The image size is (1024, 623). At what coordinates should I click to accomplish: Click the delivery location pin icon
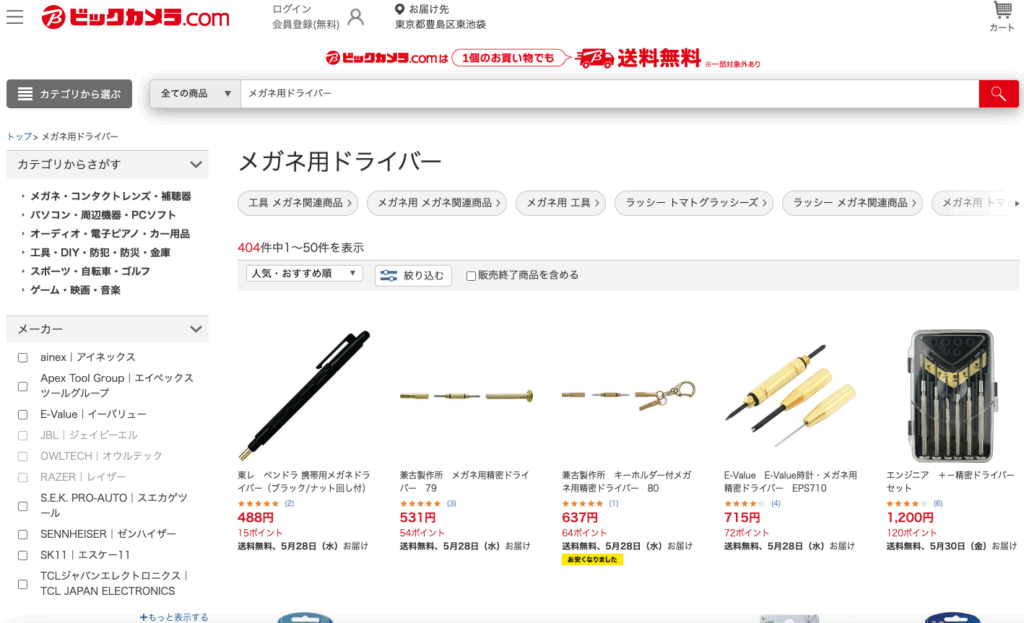pos(400,9)
